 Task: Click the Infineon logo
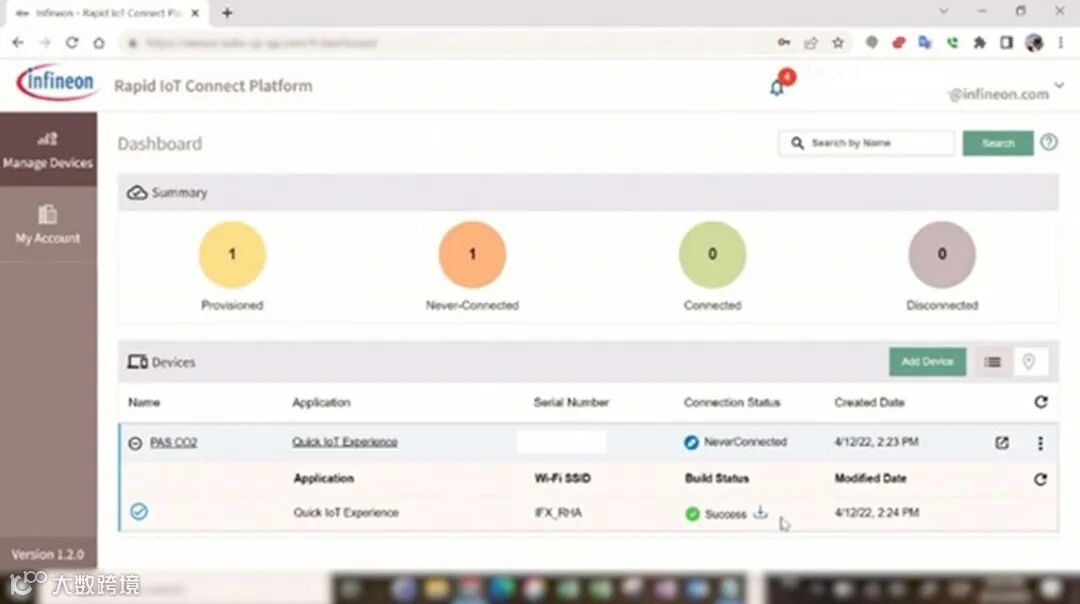(x=56, y=83)
